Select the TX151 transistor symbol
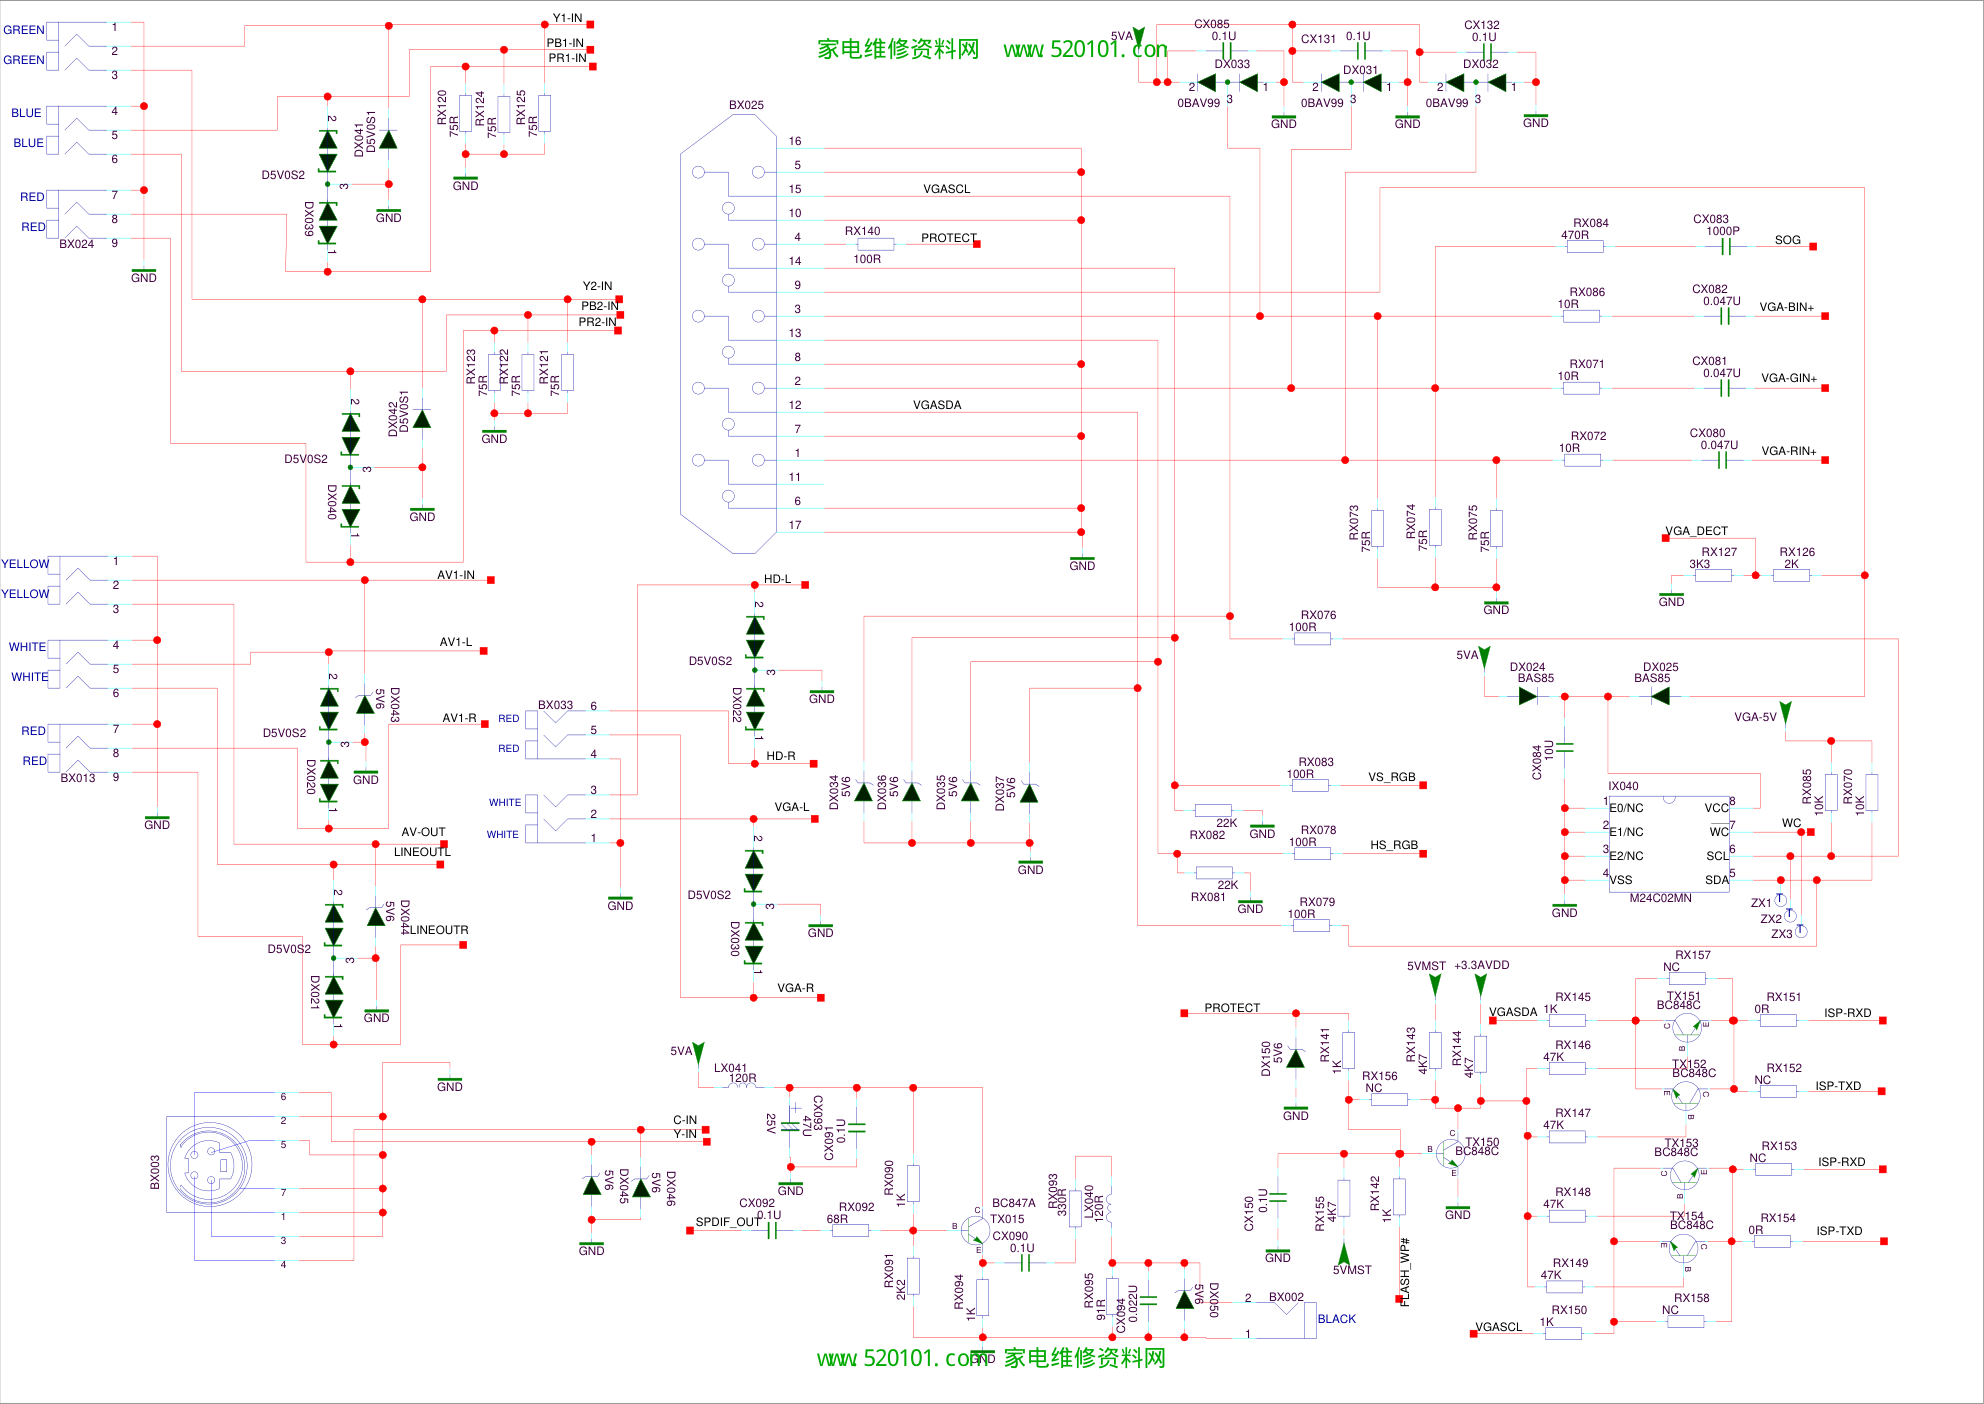 [1686, 1027]
